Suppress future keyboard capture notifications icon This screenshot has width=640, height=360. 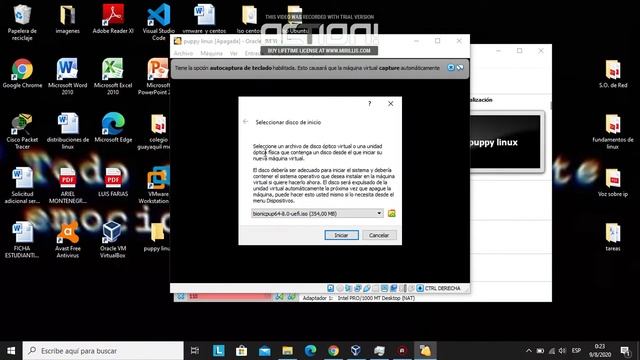coord(460,68)
